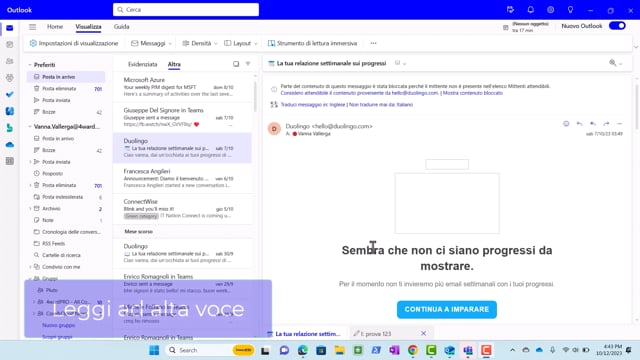Open the dropdown next to message subject
The width and height of the screenshot is (640, 360).
pyautogui.click(x=404, y=64)
